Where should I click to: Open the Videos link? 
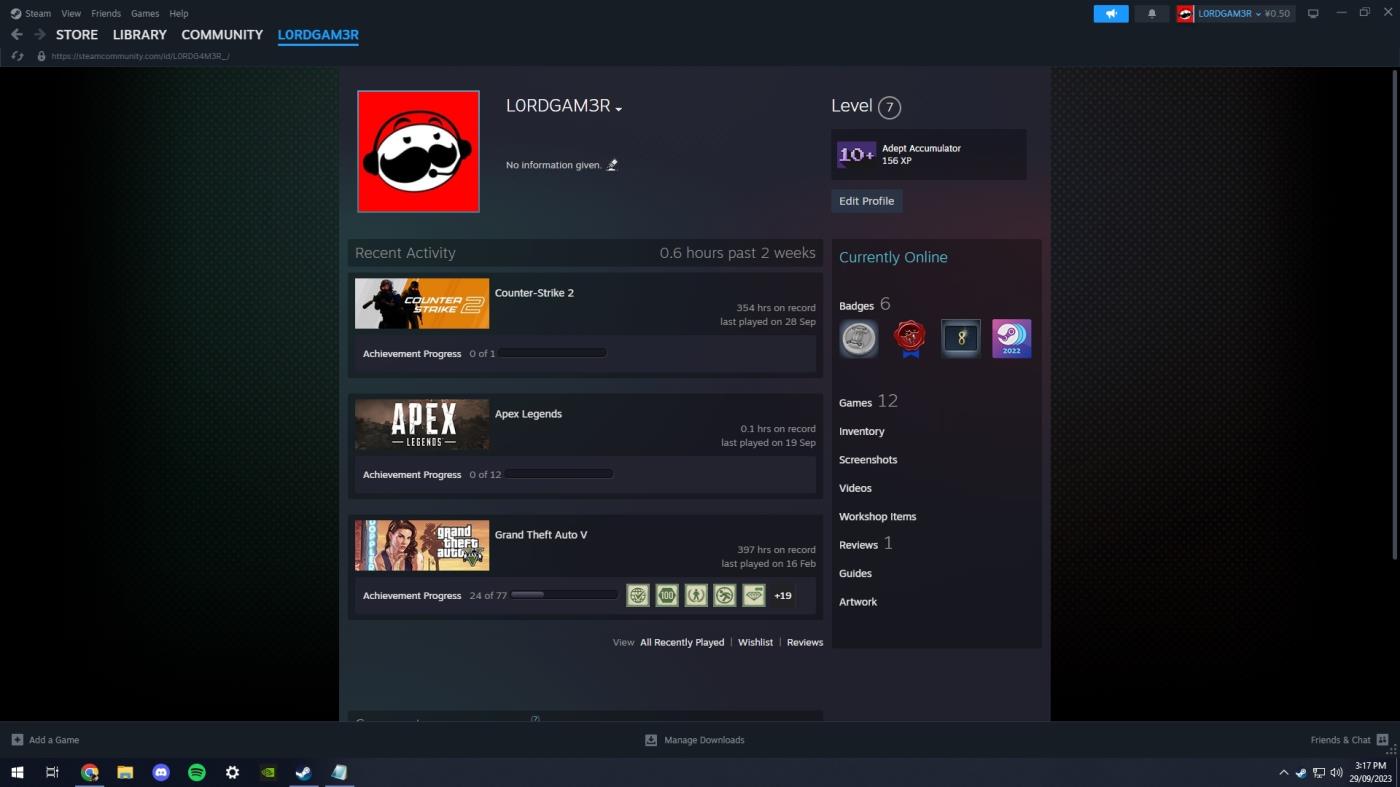[855, 489]
